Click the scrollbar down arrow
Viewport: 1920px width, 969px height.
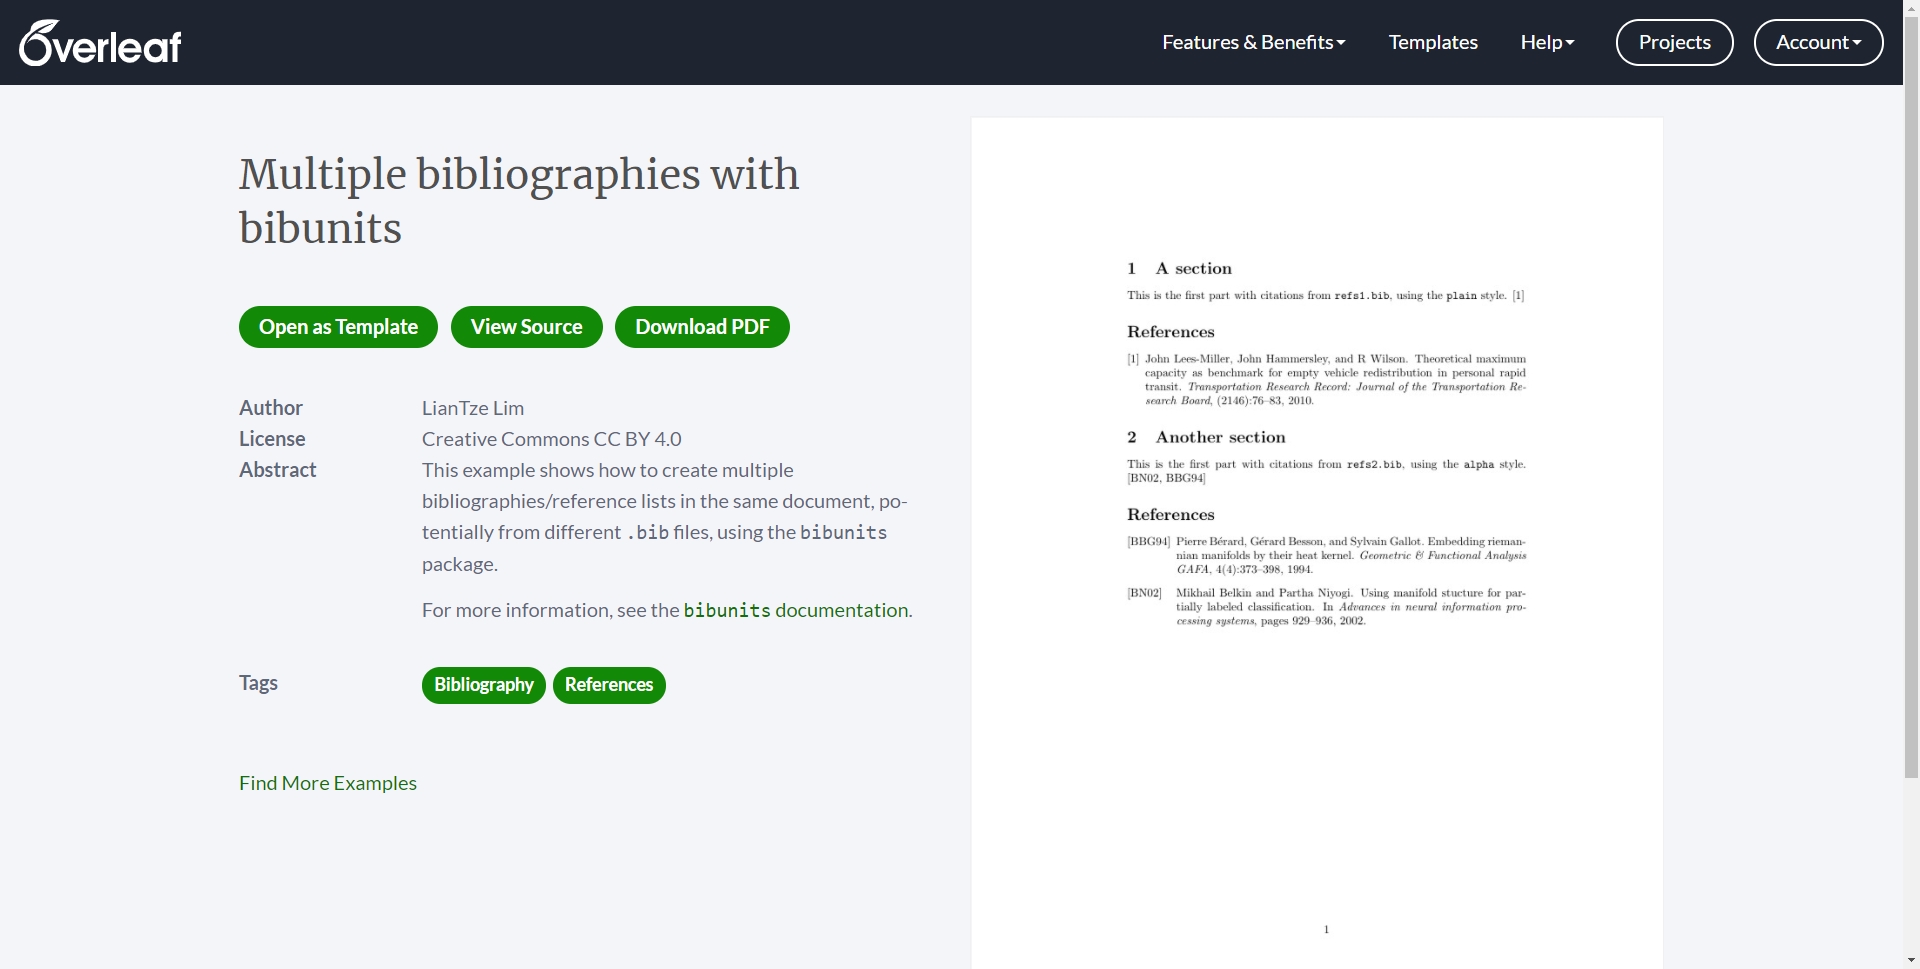[x=1911, y=961]
